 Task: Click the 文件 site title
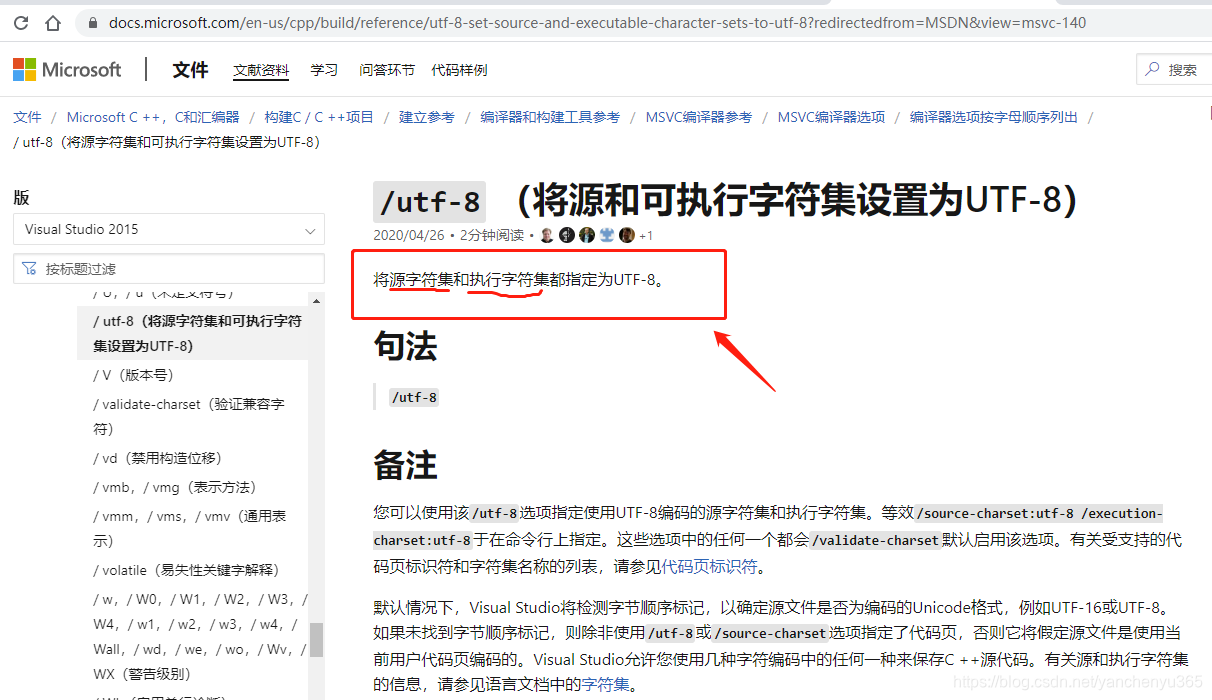coord(190,69)
